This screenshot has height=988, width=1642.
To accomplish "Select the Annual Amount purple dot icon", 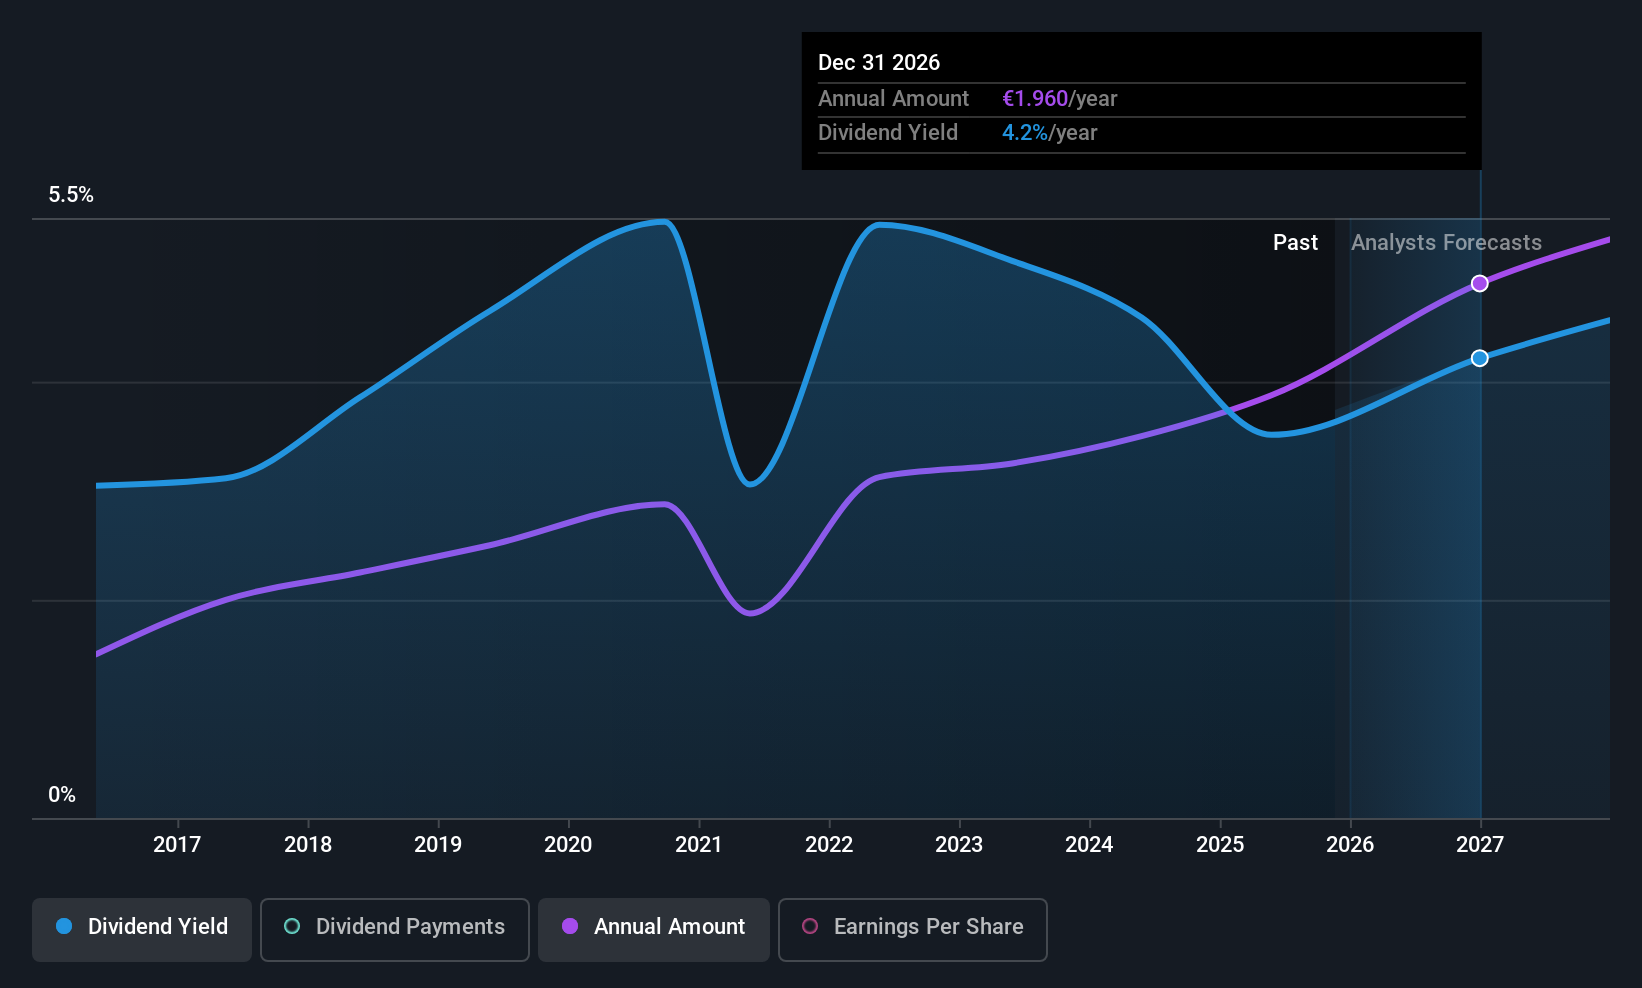I will tap(570, 927).
